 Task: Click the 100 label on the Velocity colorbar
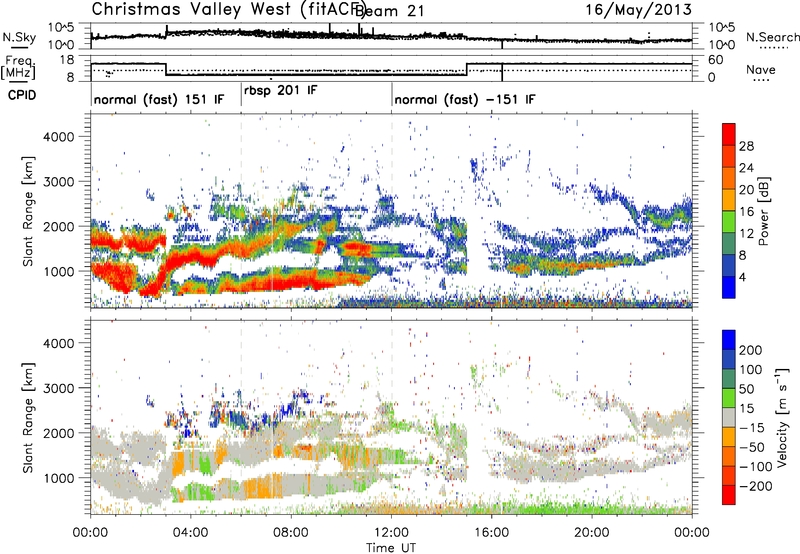751,370
